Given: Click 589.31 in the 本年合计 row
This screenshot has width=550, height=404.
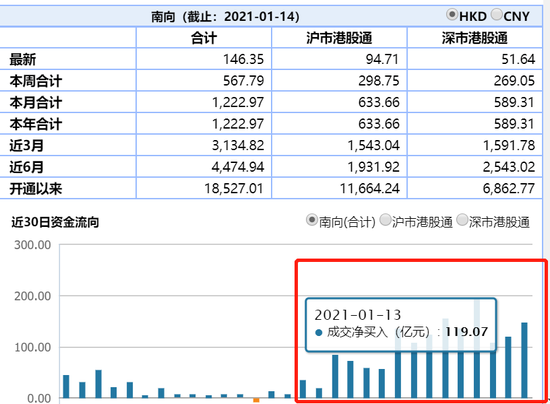Looking at the screenshot, I should click(515, 124).
